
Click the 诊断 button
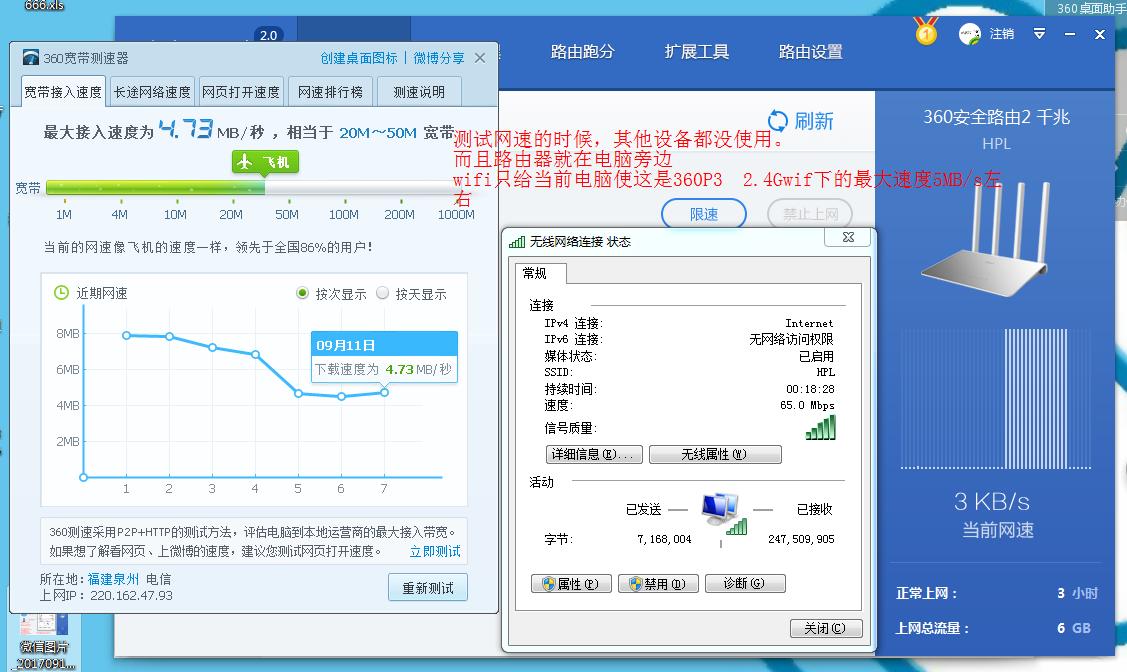coord(745,584)
